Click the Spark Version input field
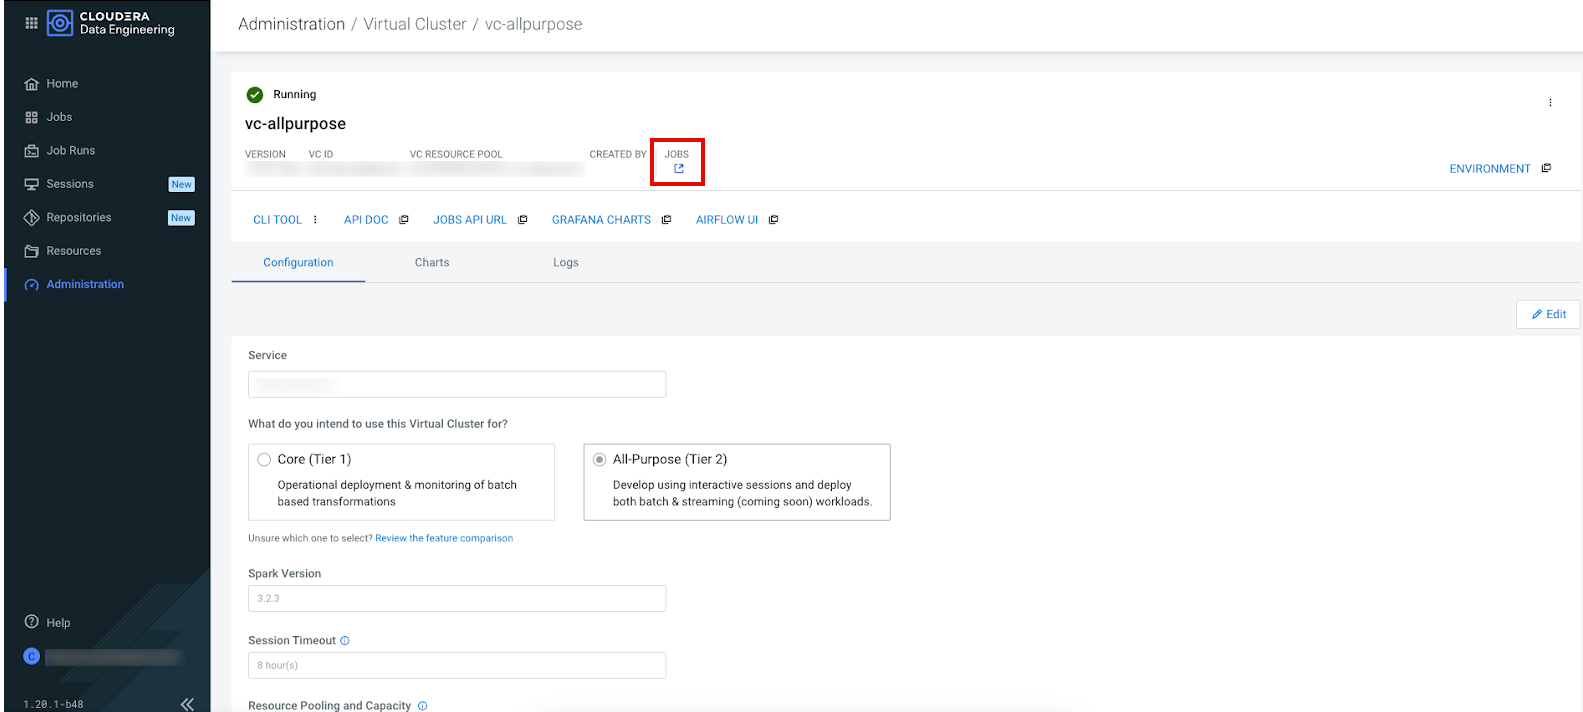This screenshot has height=712, width=1583. tap(456, 598)
